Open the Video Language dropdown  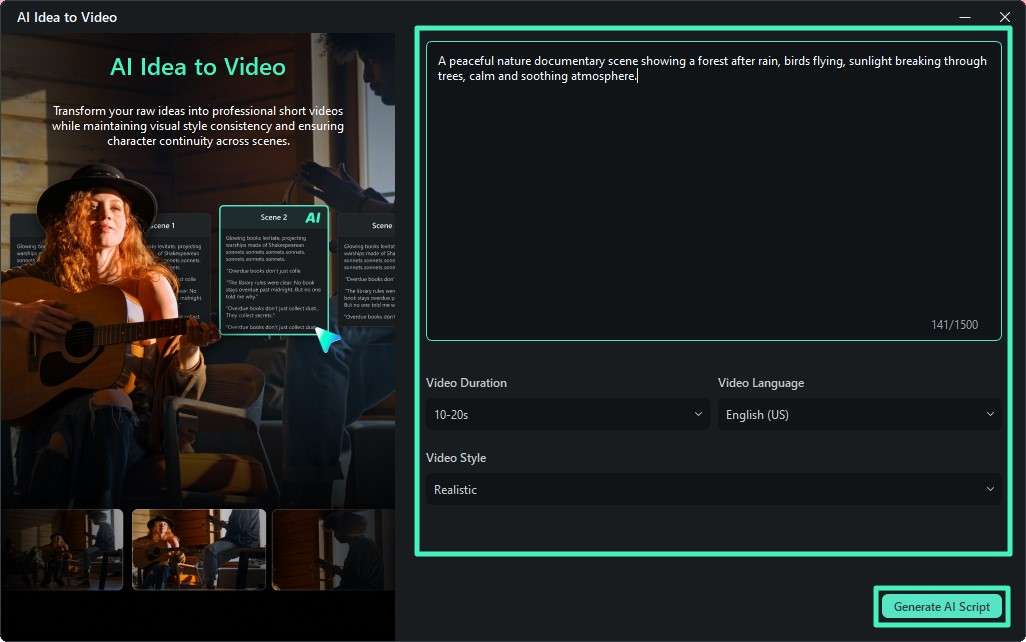[x=859, y=414]
